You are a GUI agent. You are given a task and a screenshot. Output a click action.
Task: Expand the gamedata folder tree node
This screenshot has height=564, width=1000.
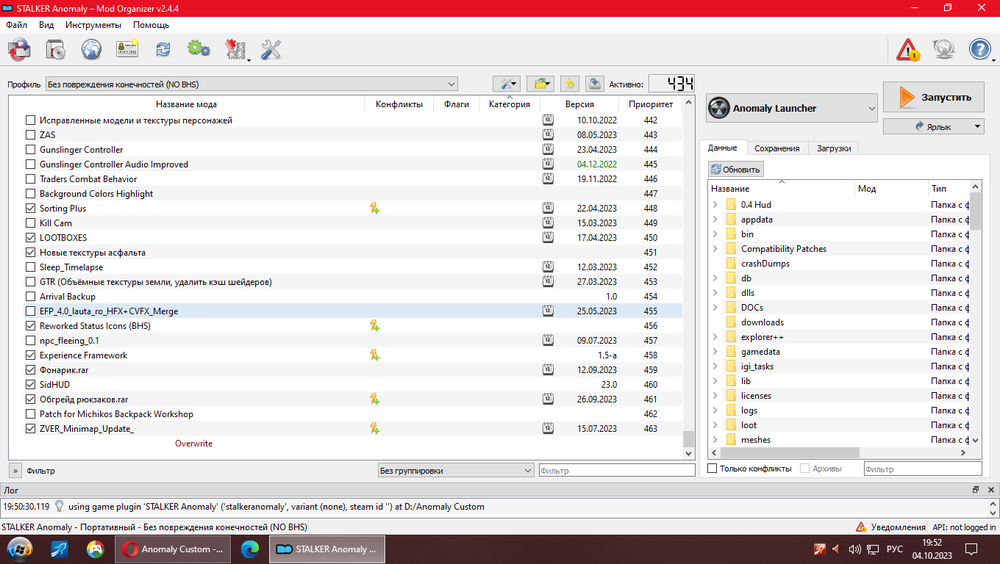(x=715, y=352)
